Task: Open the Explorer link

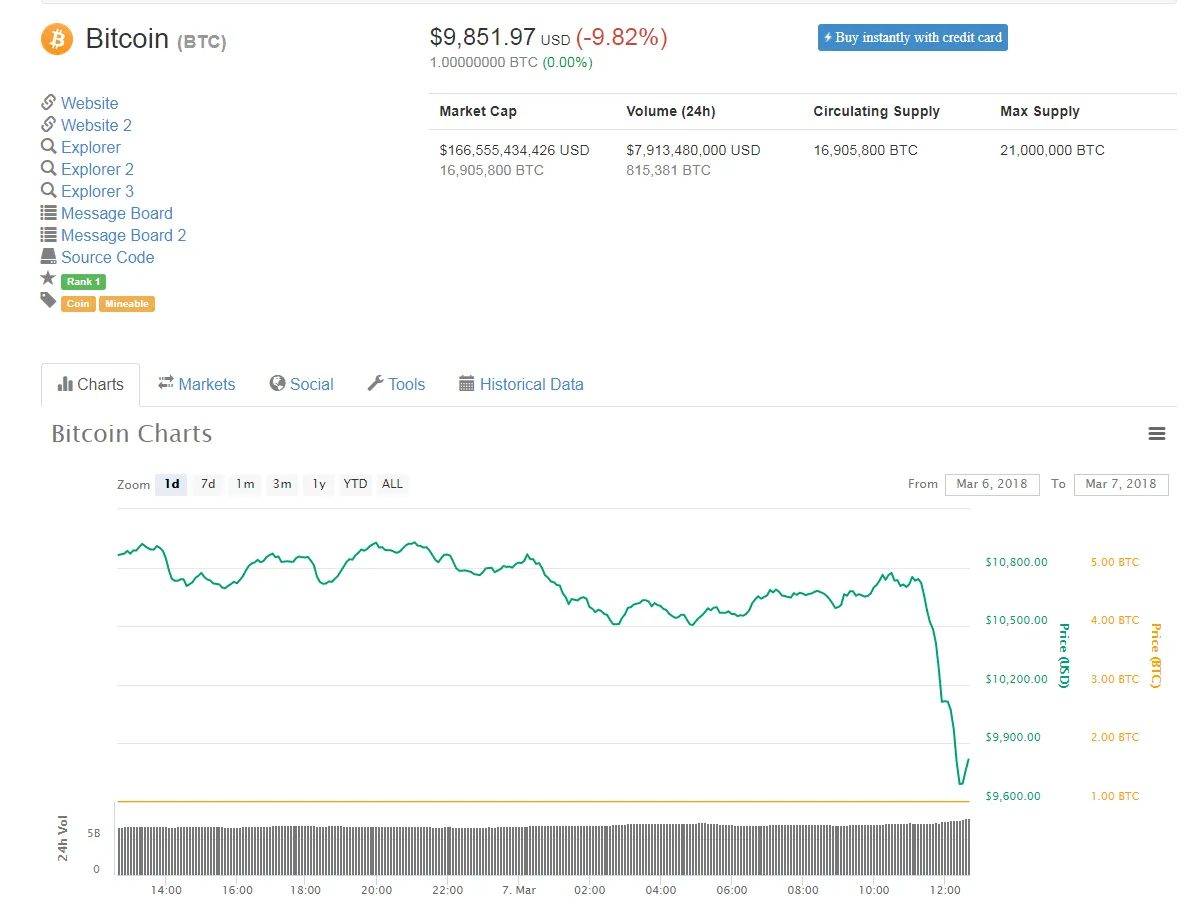Action: 91,147
